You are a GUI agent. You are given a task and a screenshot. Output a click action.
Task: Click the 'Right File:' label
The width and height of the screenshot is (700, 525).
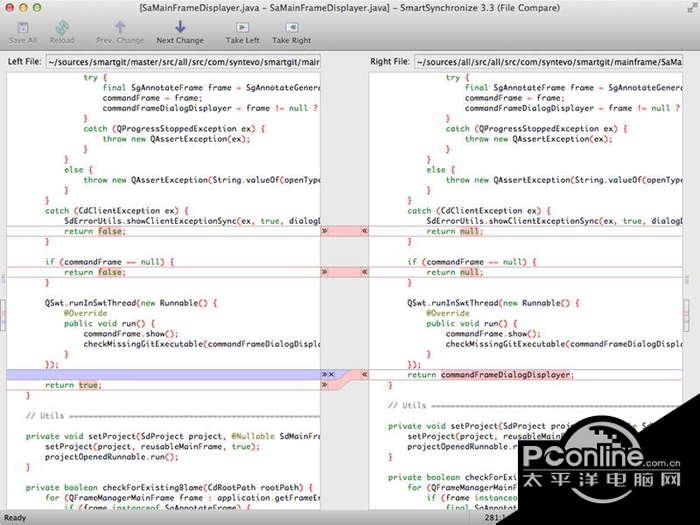pyautogui.click(x=390, y=62)
